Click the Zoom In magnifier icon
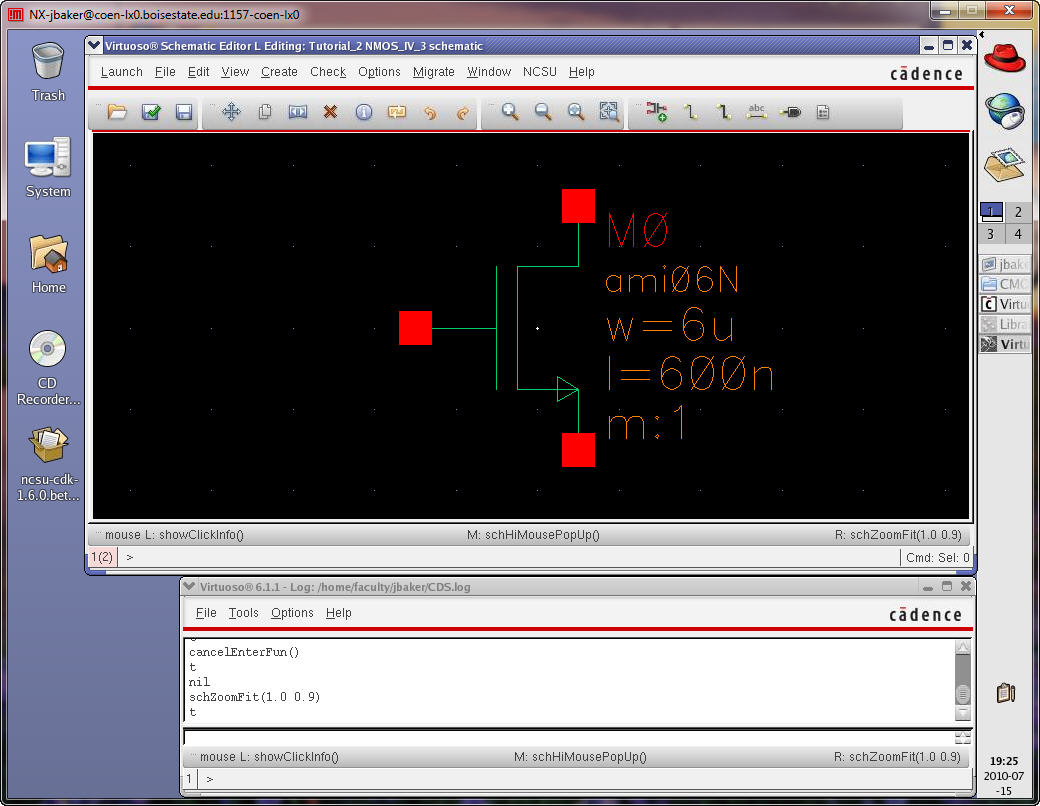This screenshot has height=806, width=1040. (510, 113)
